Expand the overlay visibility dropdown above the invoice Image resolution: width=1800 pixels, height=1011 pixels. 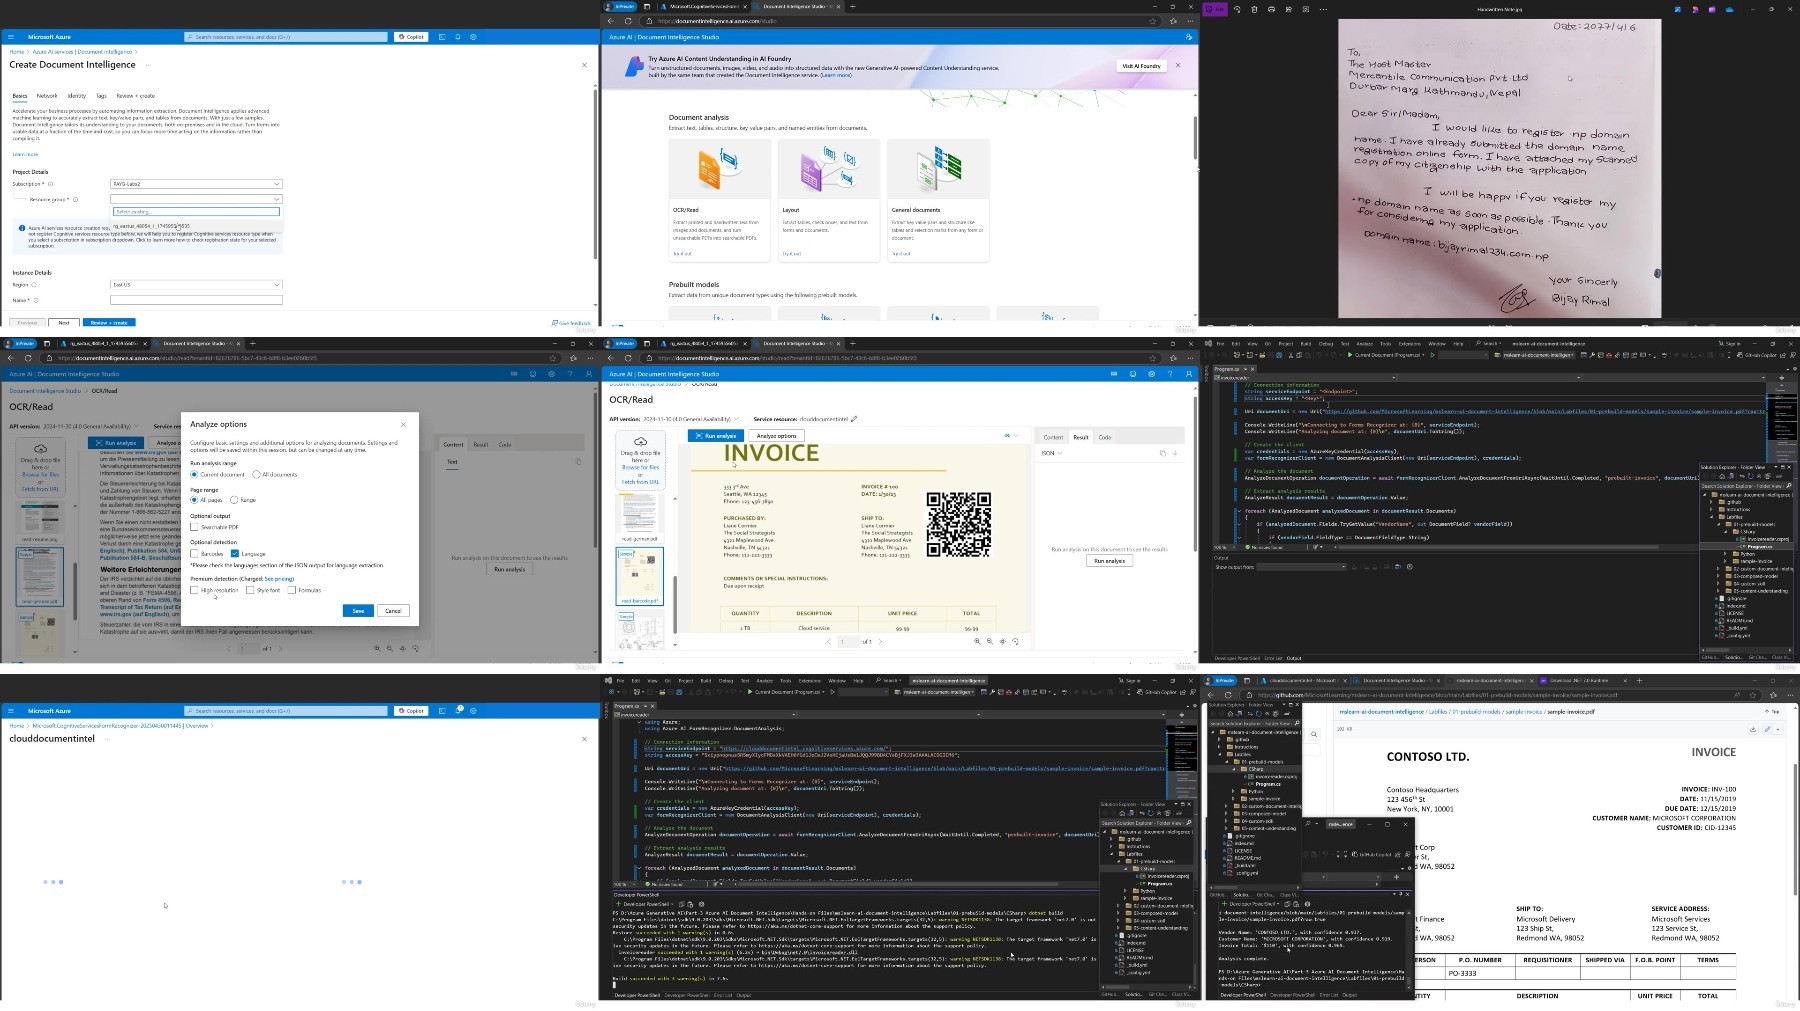pyautogui.click(x=1011, y=436)
